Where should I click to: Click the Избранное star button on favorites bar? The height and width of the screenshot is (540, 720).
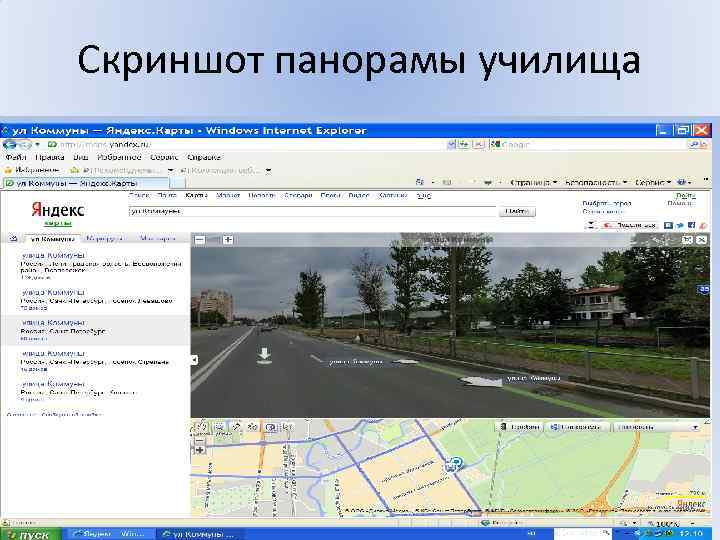(32, 170)
